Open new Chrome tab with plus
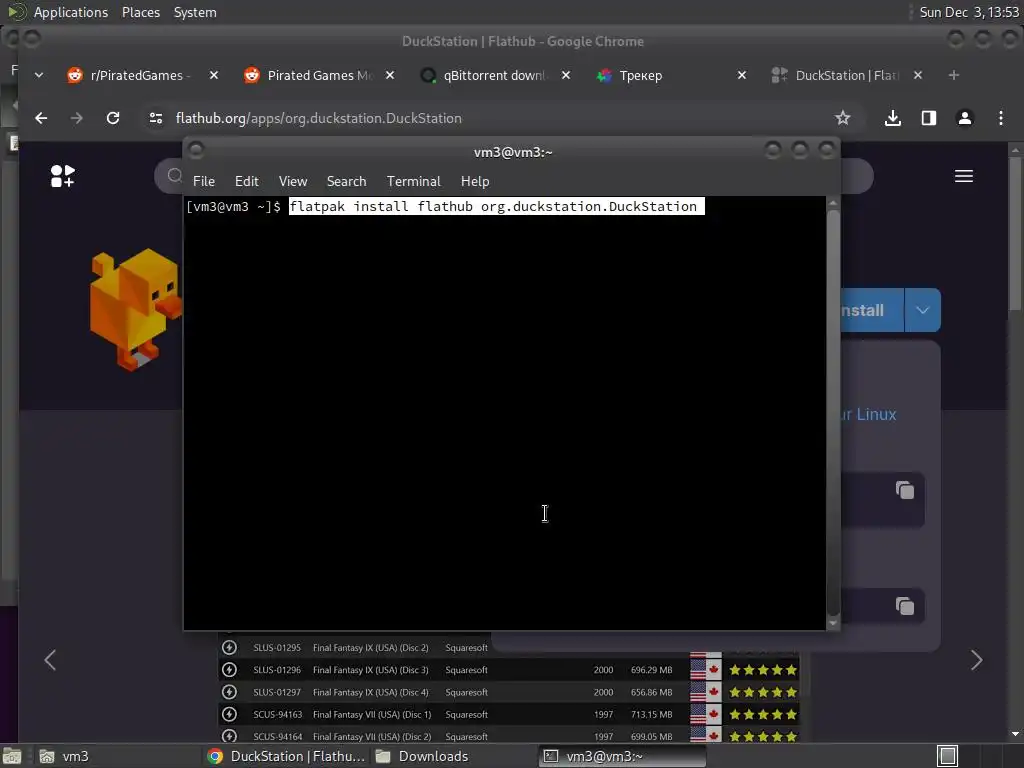Viewport: 1024px width, 768px height. click(x=953, y=76)
